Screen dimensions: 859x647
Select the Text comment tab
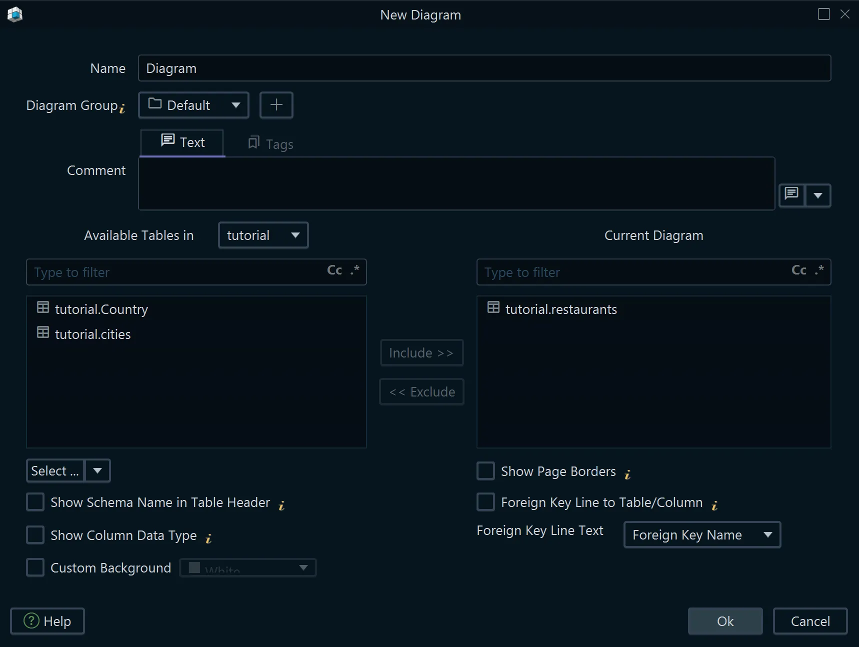click(182, 142)
